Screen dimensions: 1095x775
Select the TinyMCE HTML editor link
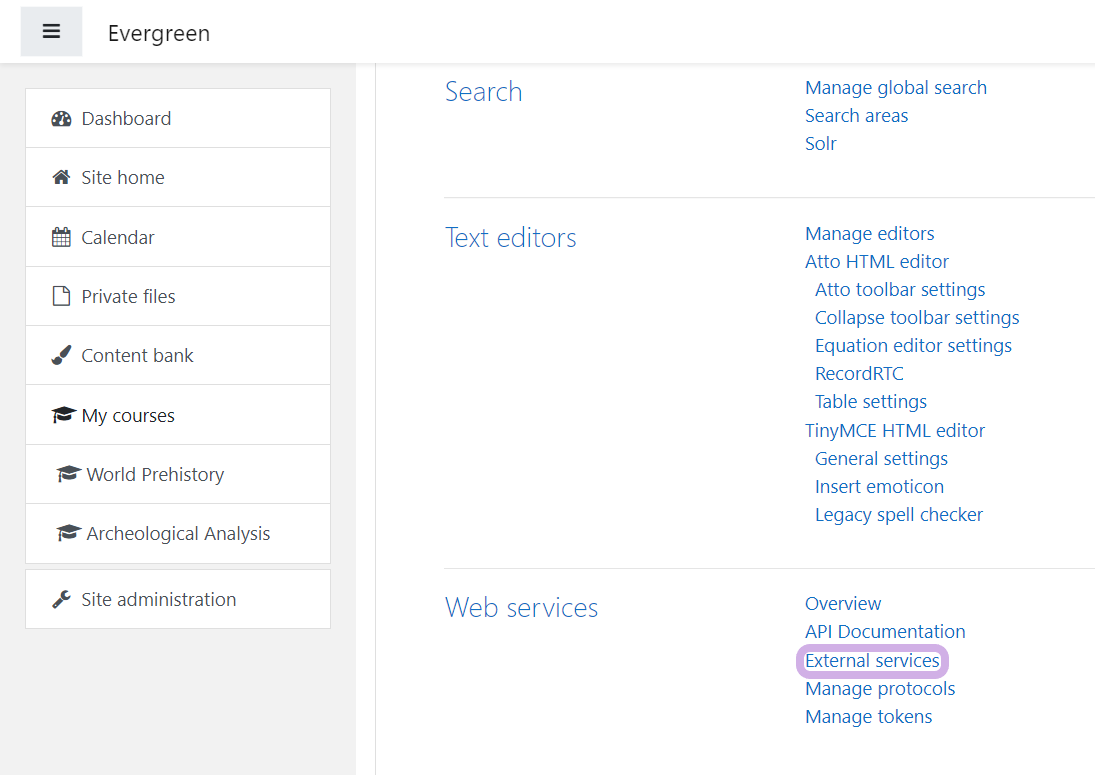click(895, 431)
